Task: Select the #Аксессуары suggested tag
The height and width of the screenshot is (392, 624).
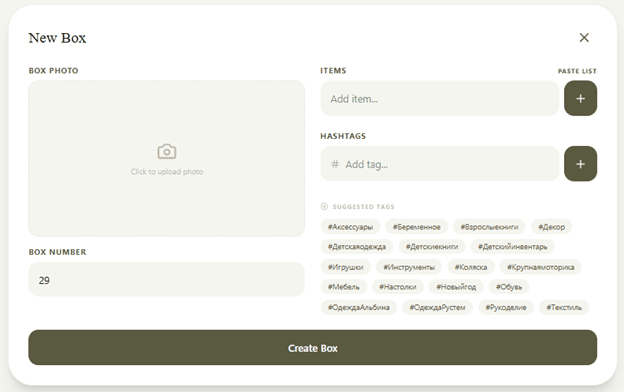Action: tap(350, 227)
